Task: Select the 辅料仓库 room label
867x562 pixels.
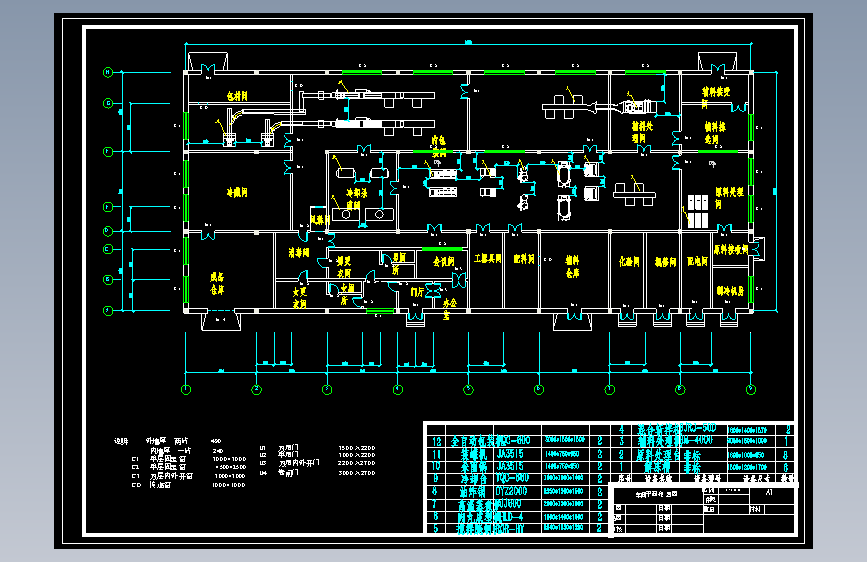Action: (572, 266)
